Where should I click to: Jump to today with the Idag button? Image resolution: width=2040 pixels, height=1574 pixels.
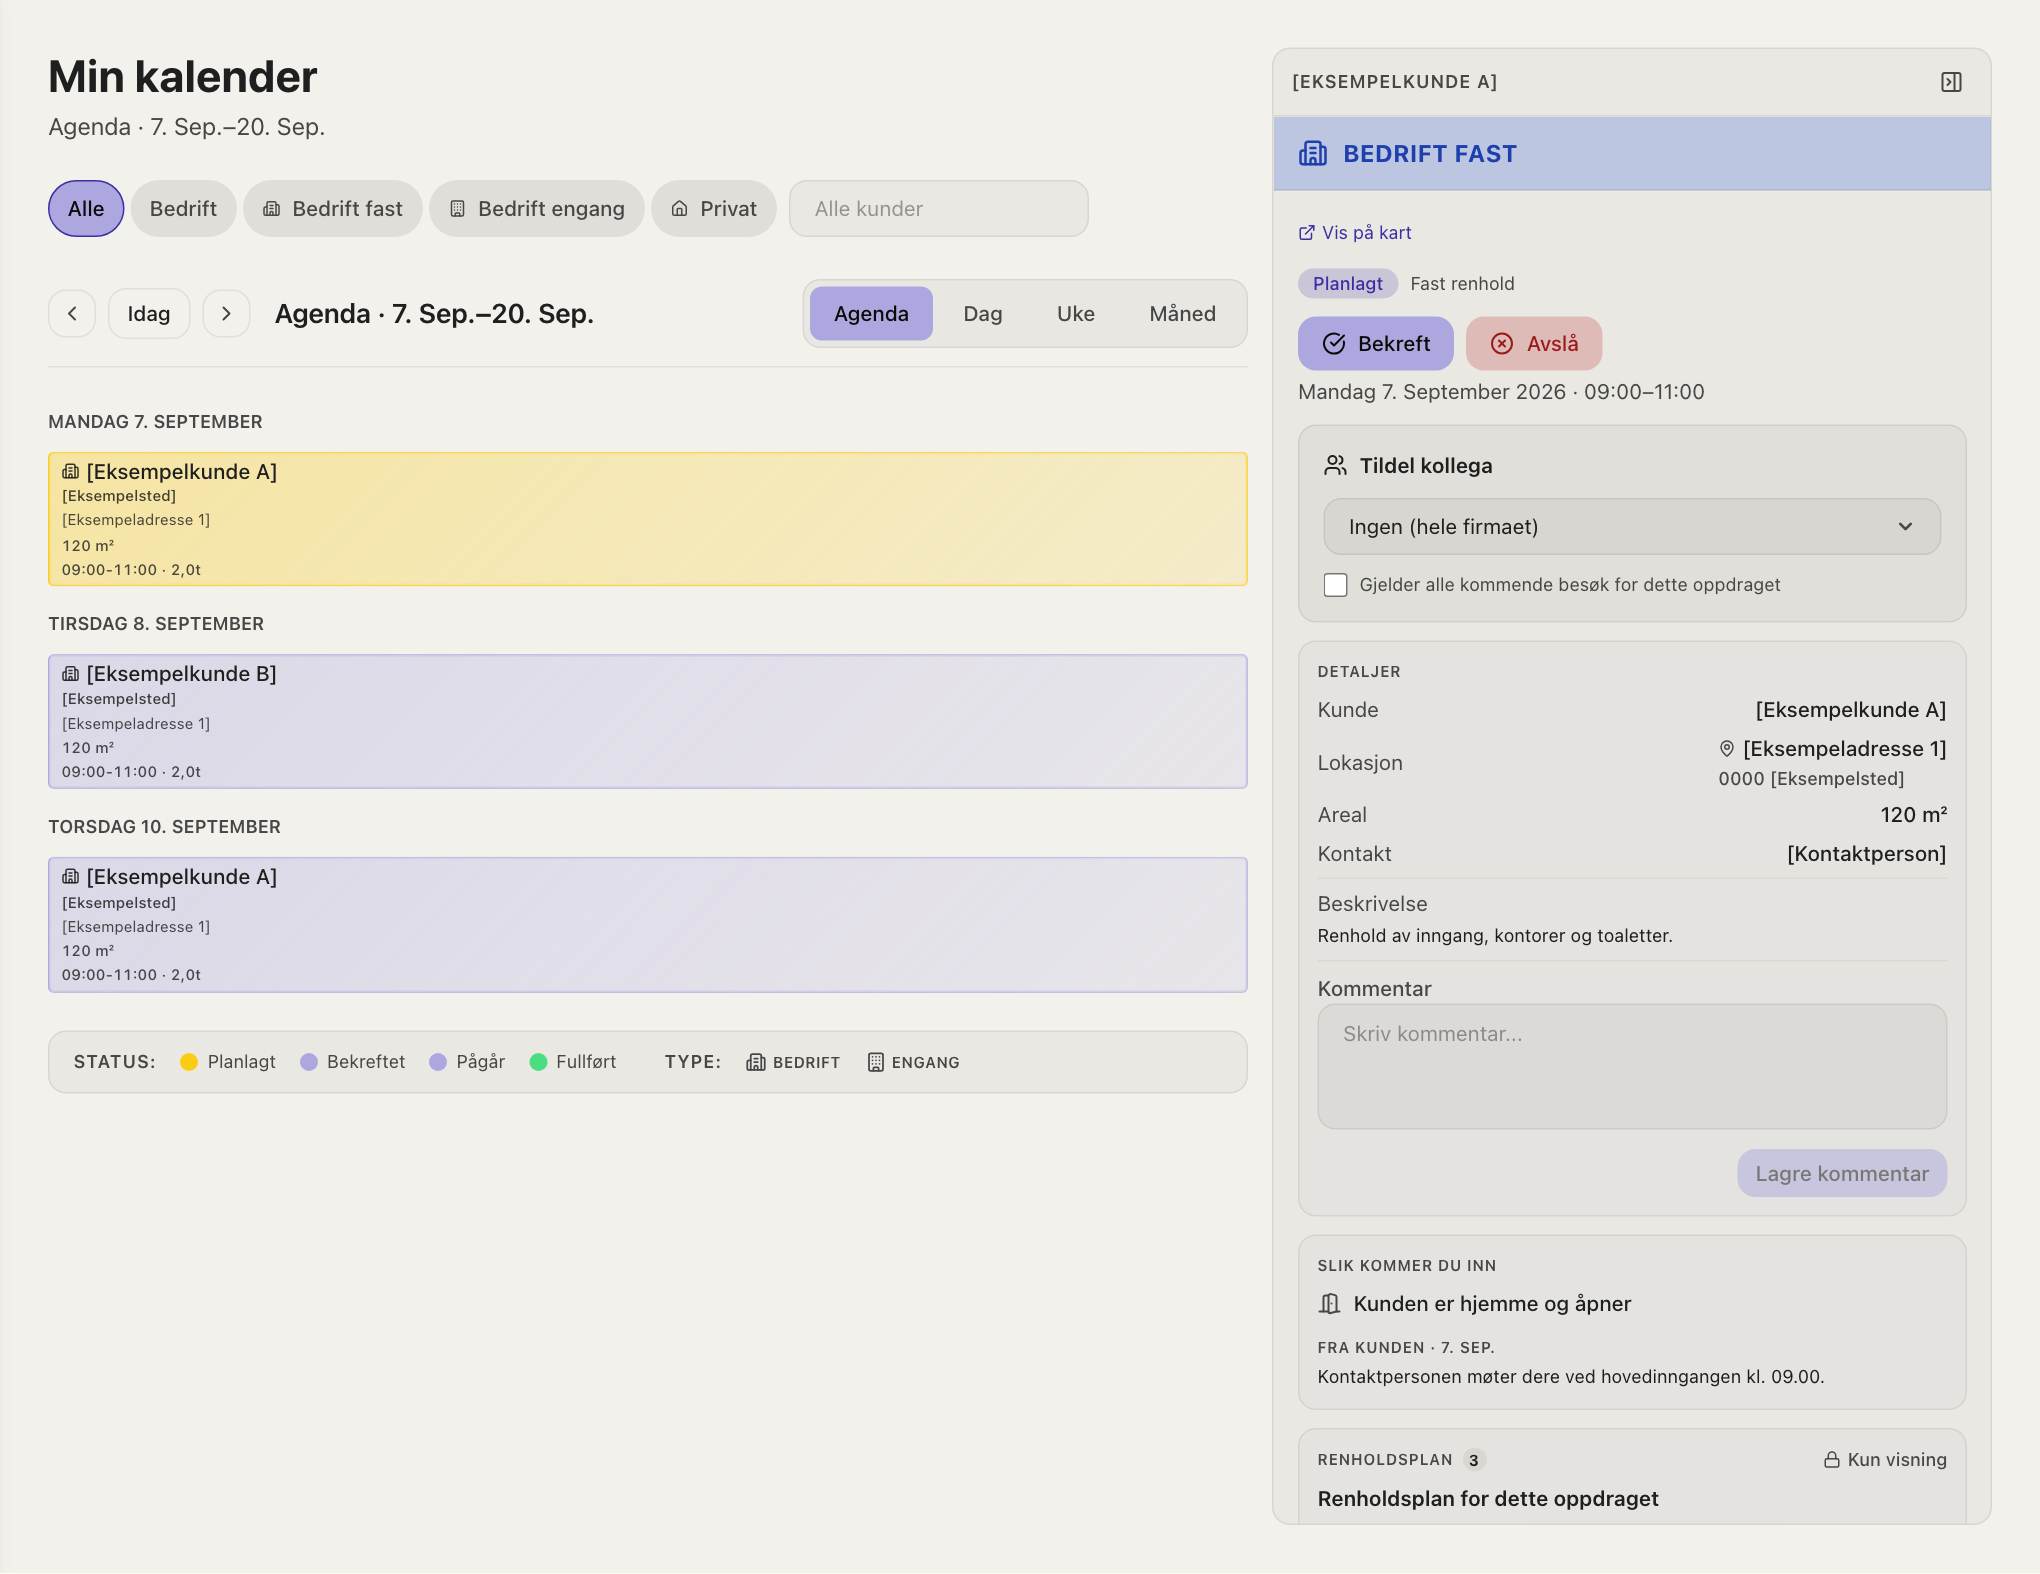pos(149,314)
